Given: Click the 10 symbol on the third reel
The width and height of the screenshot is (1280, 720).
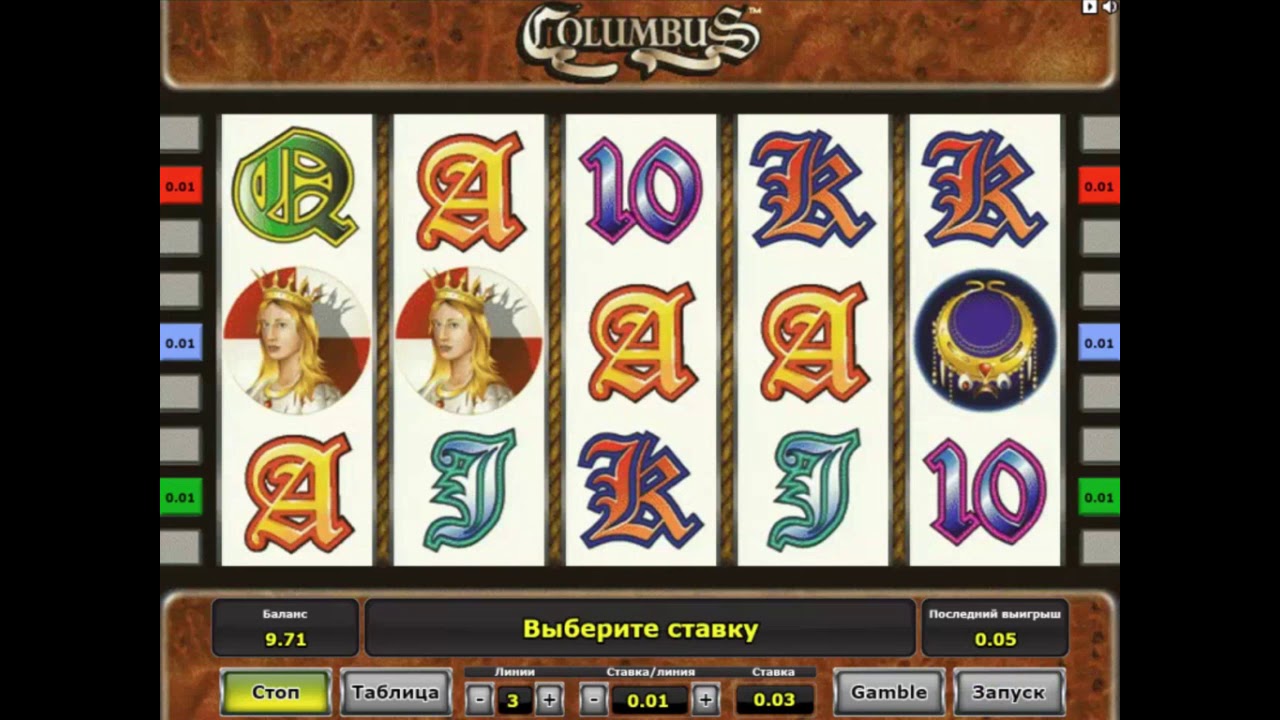Looking at the screenshot, I should 641,189.
